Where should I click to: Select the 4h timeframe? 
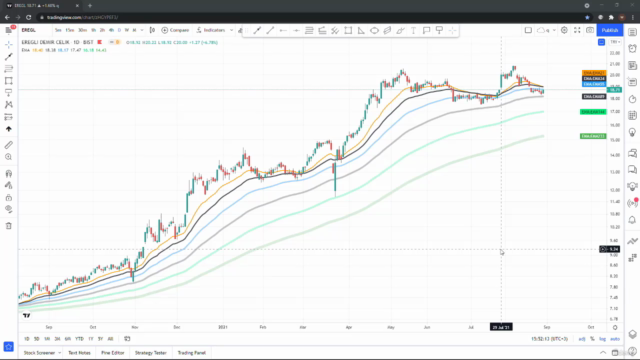[x=111, y=30]
